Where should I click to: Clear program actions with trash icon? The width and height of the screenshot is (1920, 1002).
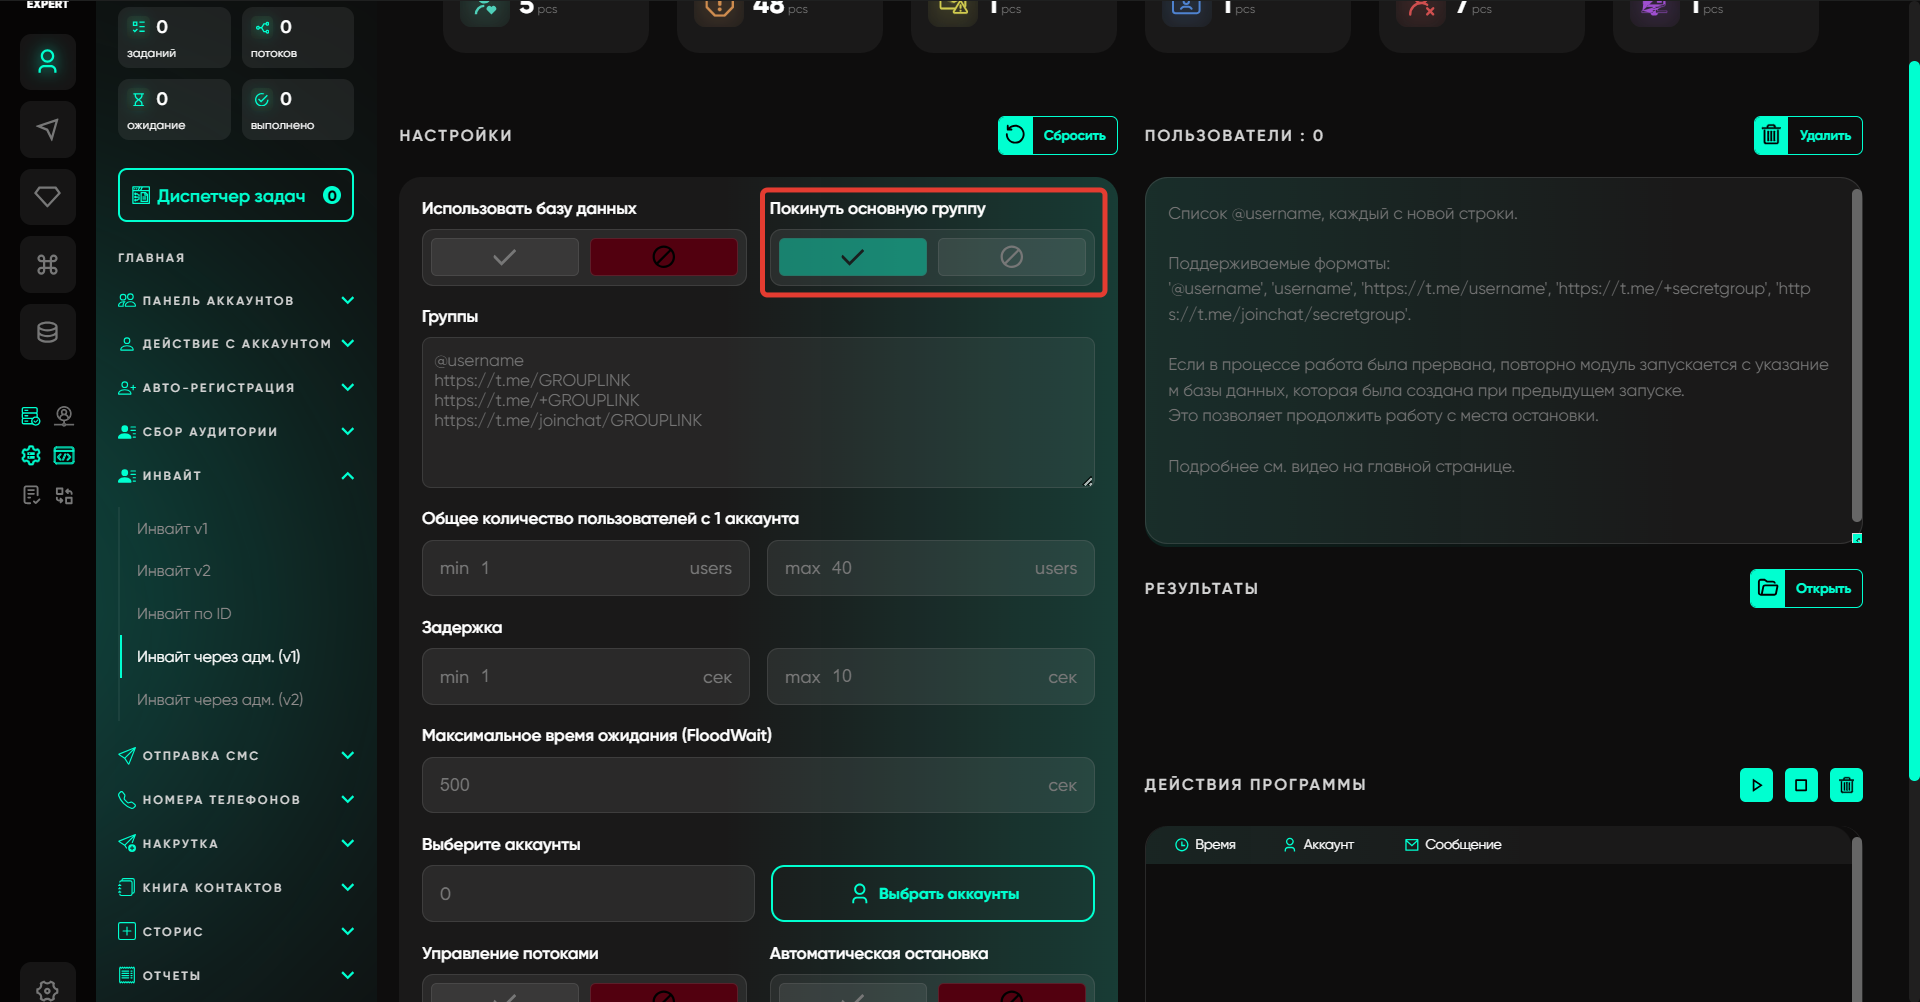[1846, 785]
